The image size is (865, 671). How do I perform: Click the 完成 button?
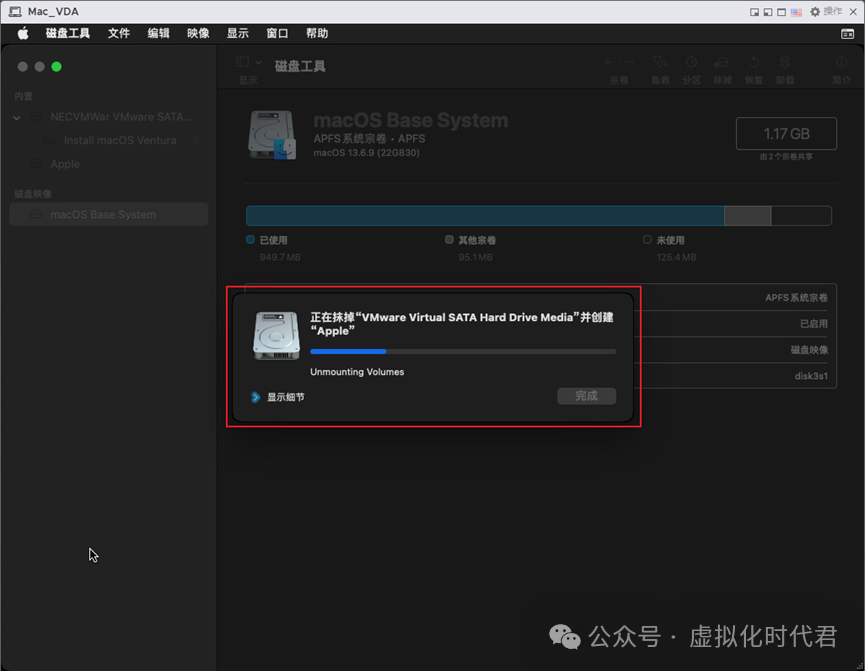586,396
